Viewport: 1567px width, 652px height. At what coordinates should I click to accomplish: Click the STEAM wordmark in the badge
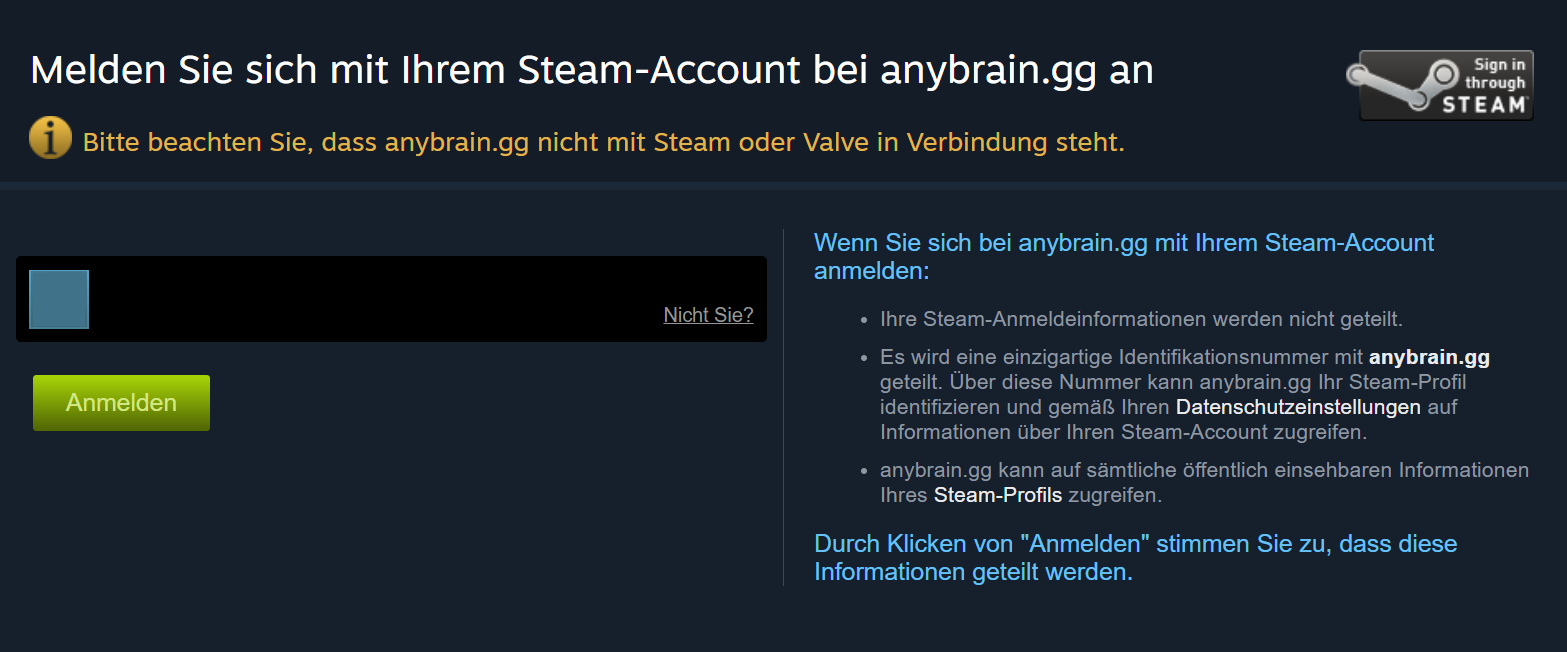click(x=1484, y=103)
